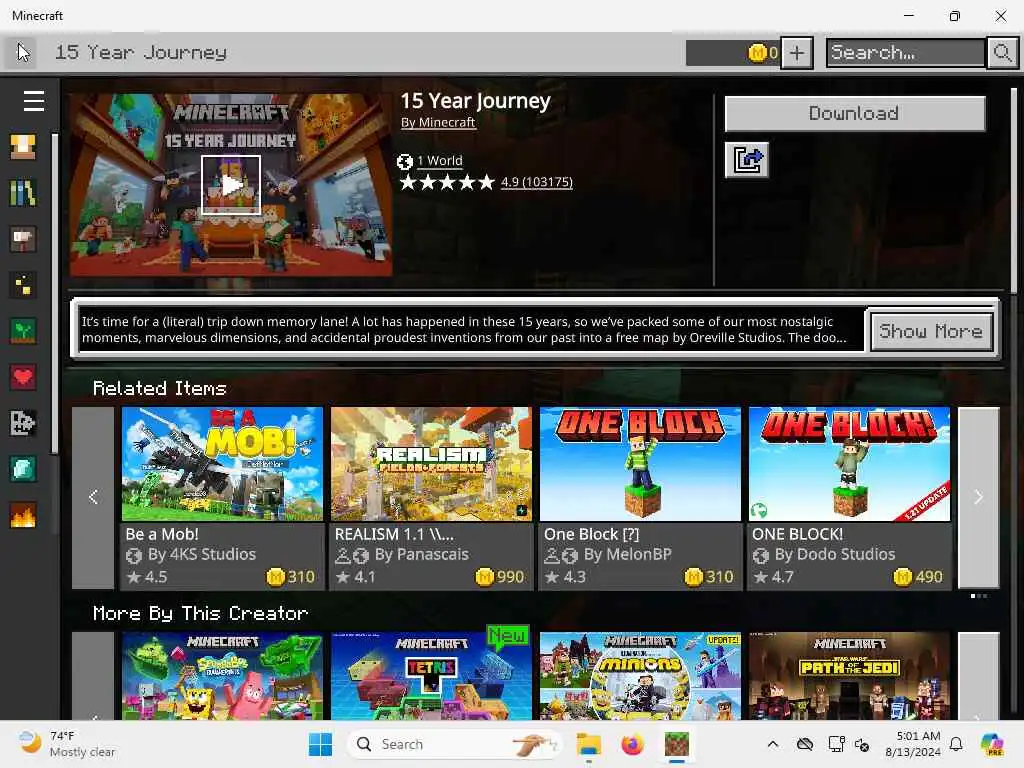Image resolution: width=1024 pixels, height=768 pixels.
Task: Open the Copilot icon in the taskbar
Action: 992,744
